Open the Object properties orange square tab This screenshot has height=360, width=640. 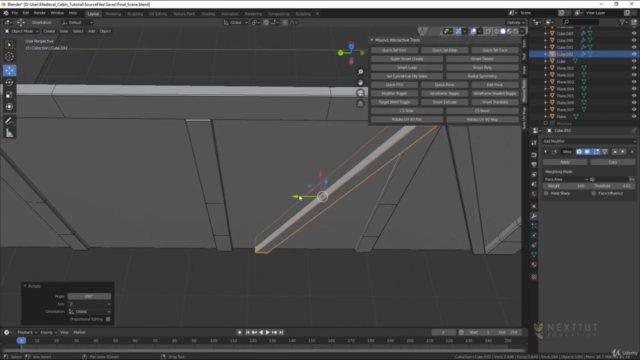pos(534,207)
